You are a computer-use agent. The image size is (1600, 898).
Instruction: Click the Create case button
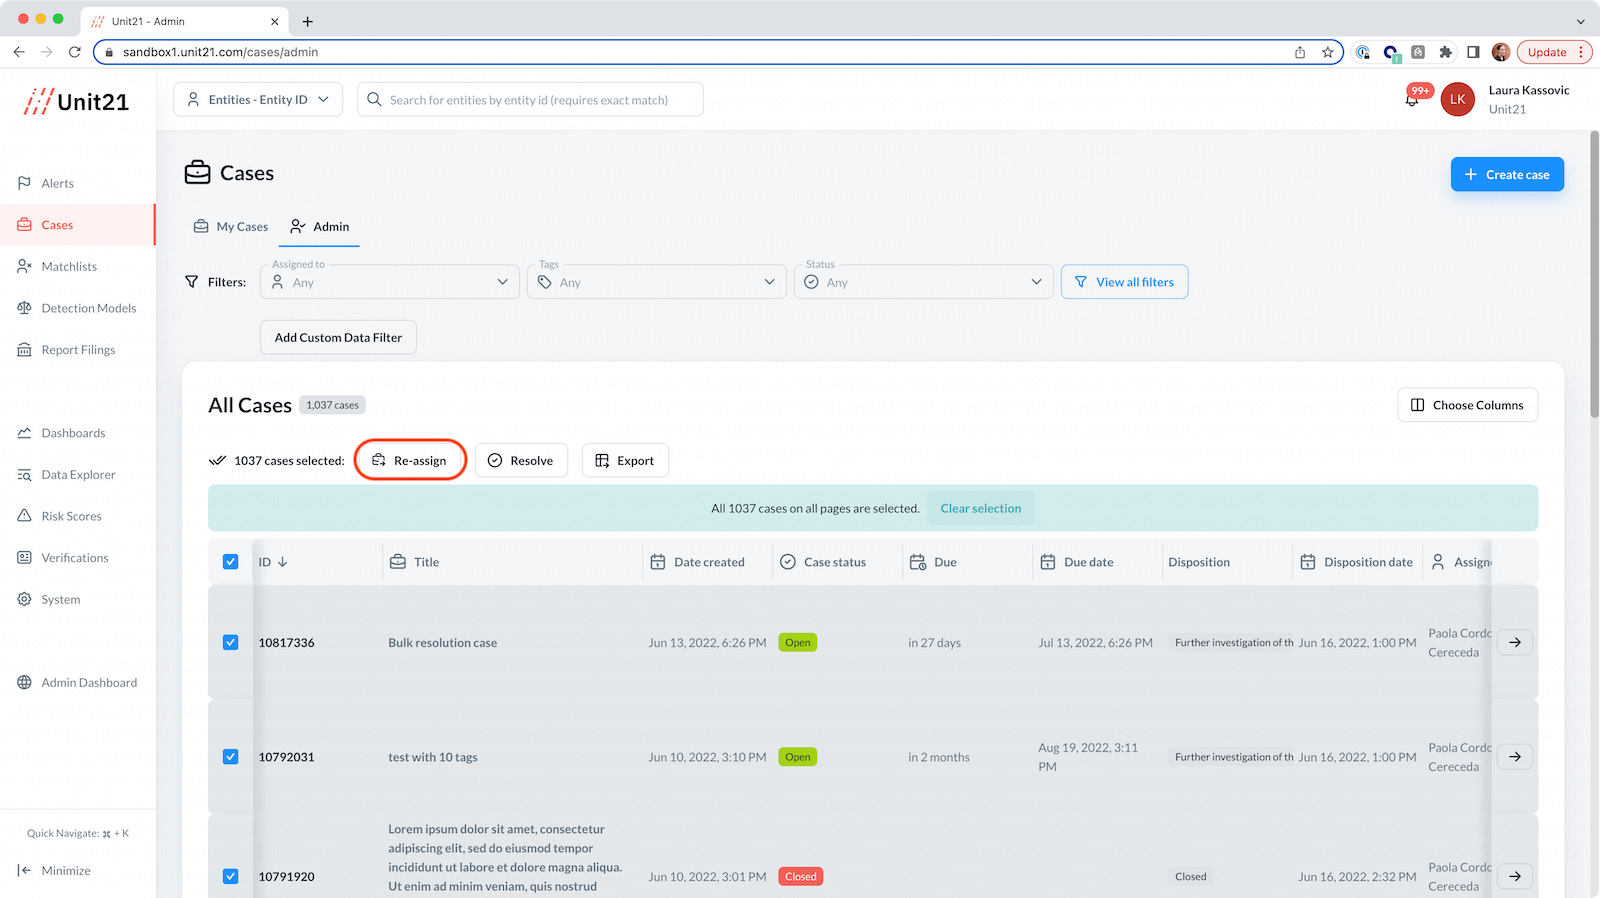(1507, 174)
